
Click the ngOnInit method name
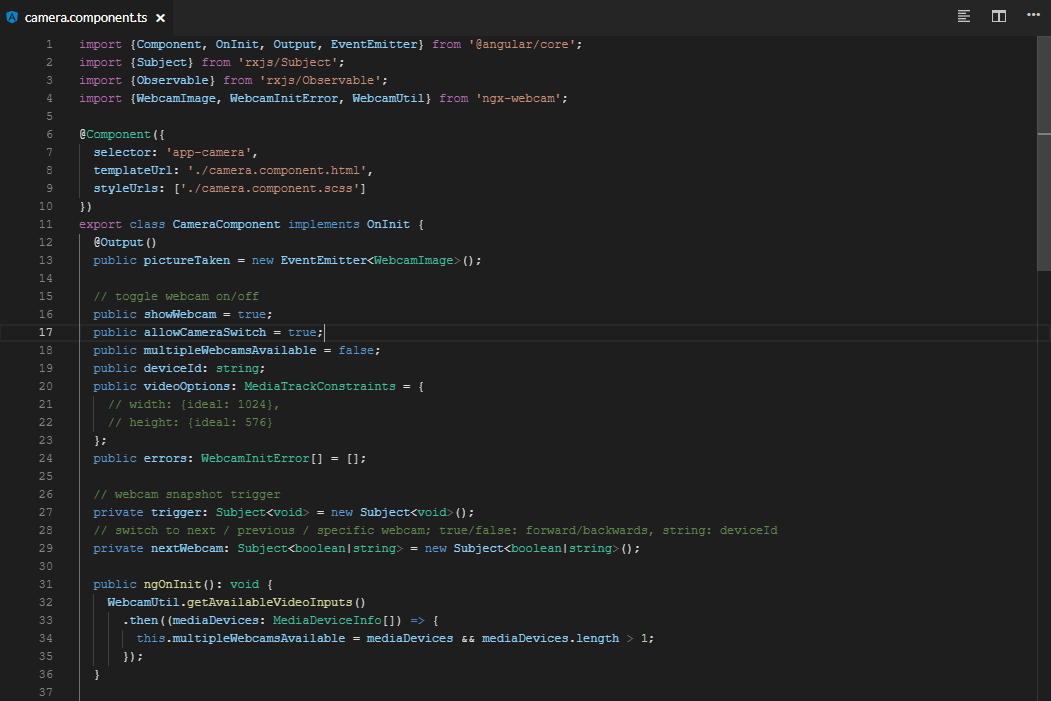click(x=170, y=583)
